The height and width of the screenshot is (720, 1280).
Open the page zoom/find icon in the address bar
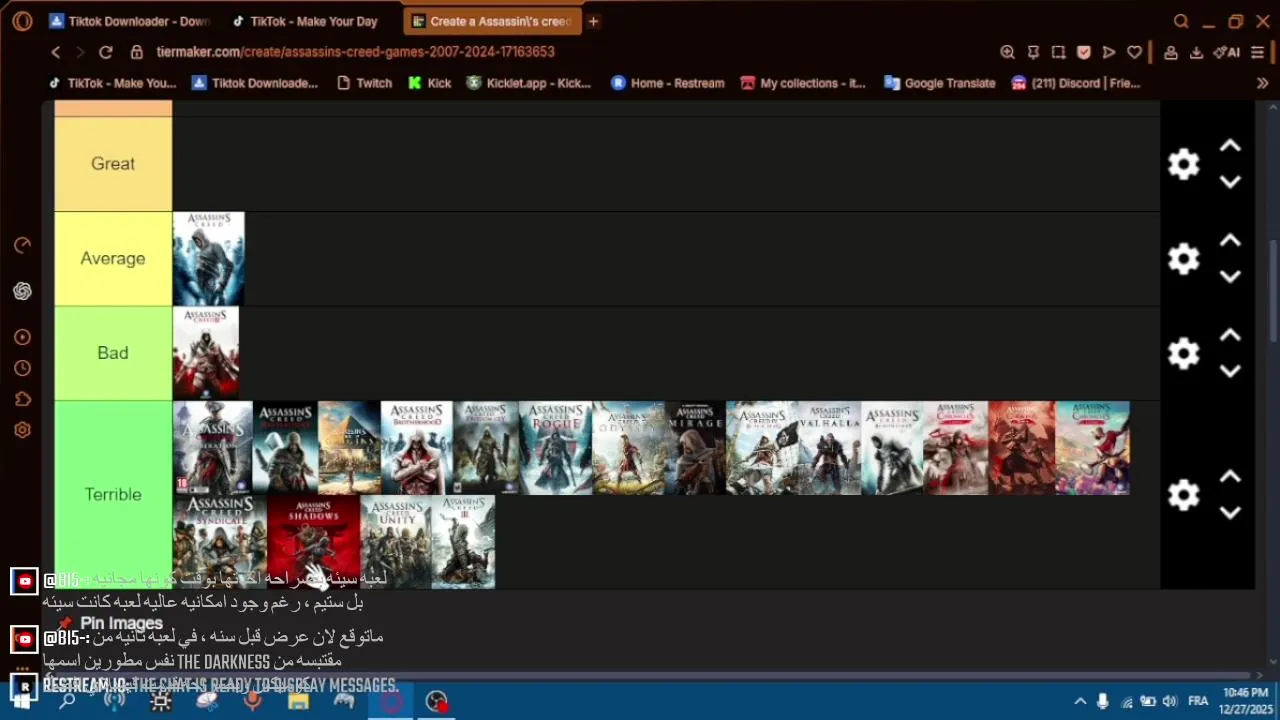click(1007, 52)
